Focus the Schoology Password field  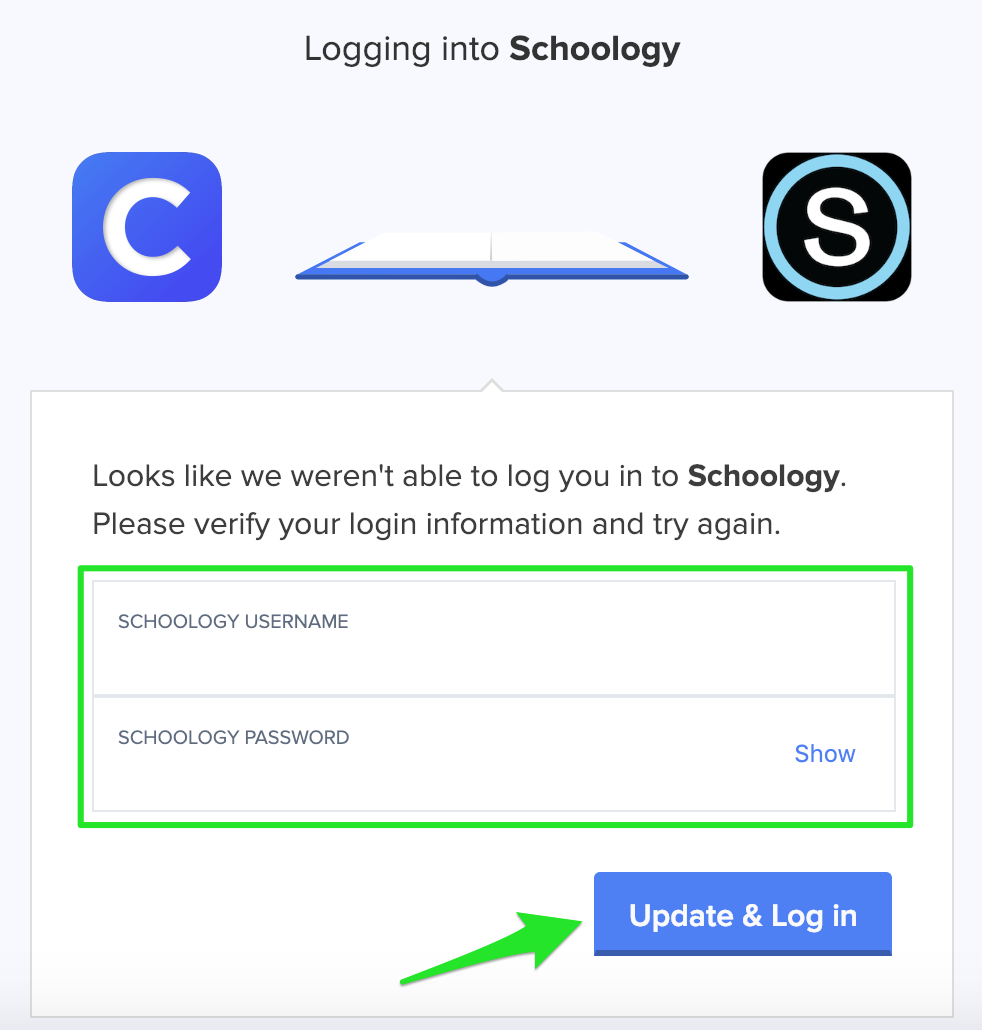(494, 754)
